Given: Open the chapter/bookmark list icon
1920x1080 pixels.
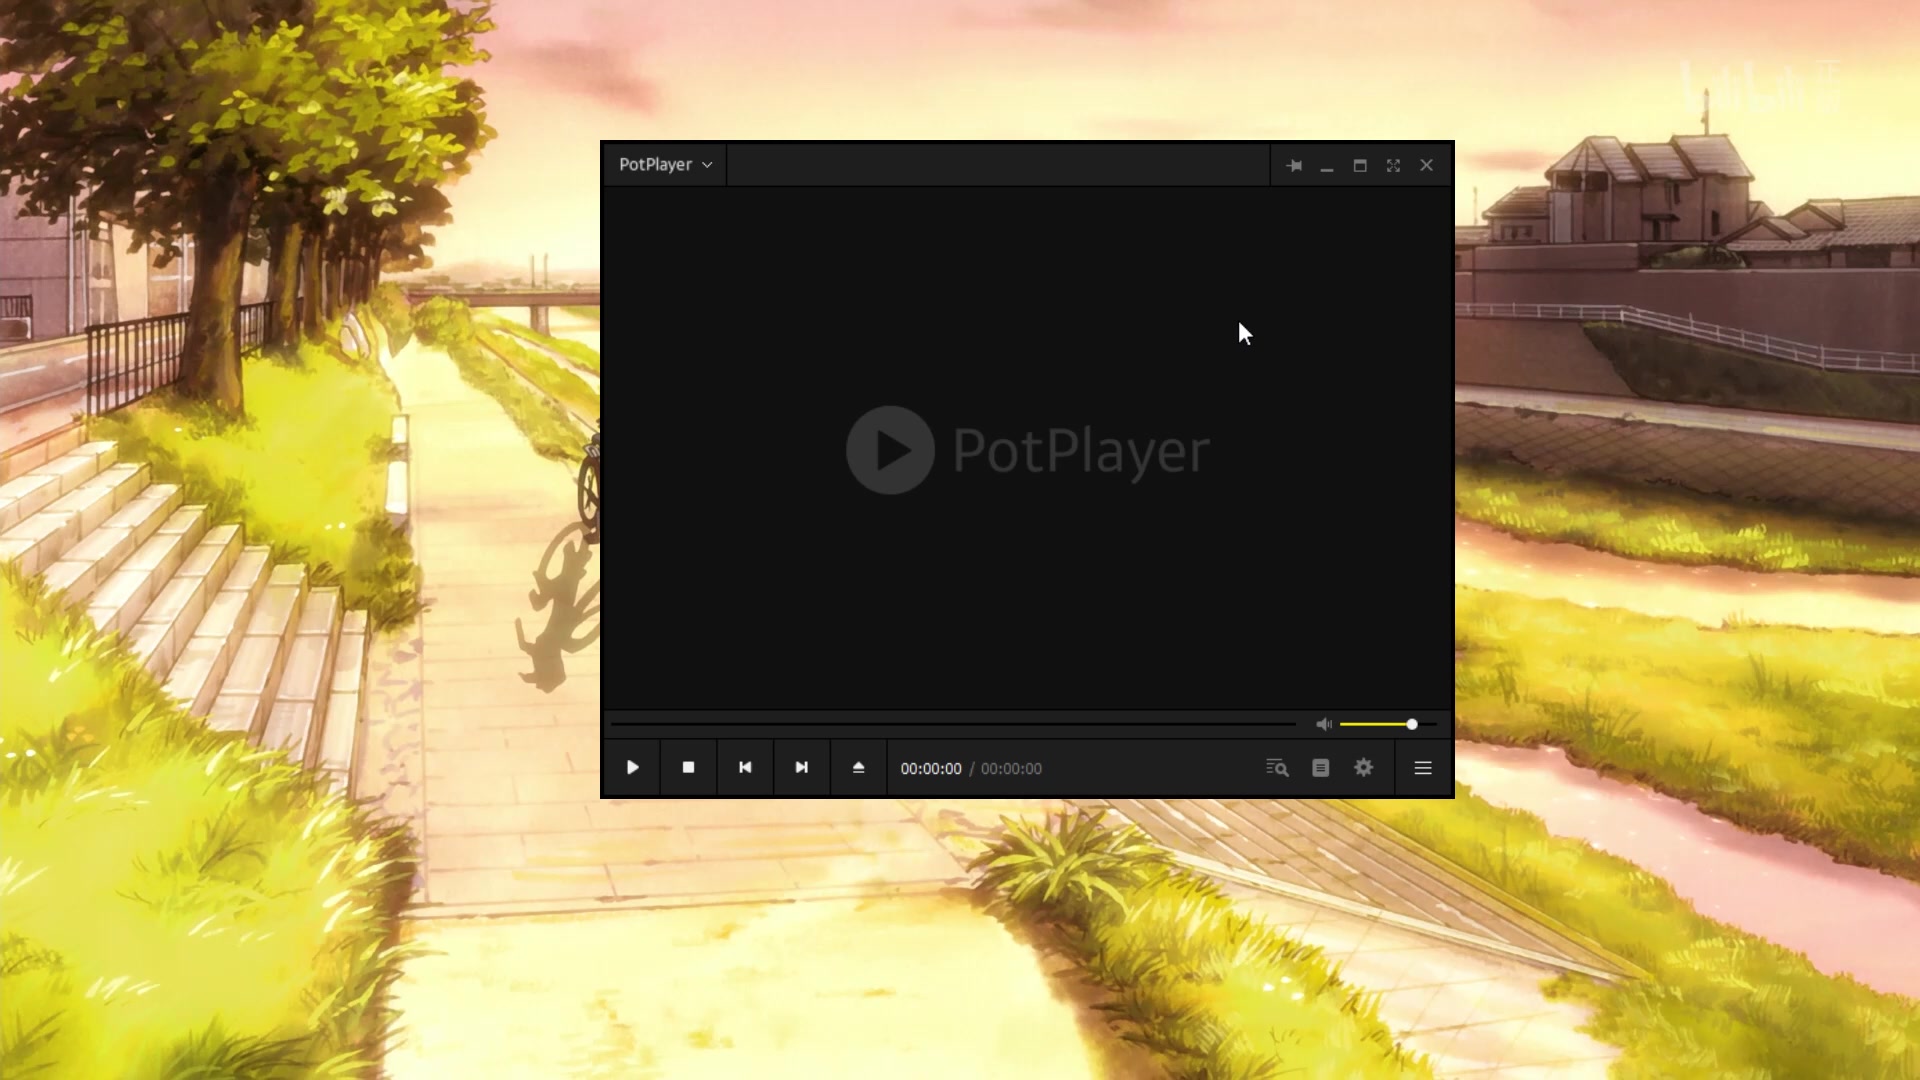Looking at the screenshot, I should click(1321, 768).
